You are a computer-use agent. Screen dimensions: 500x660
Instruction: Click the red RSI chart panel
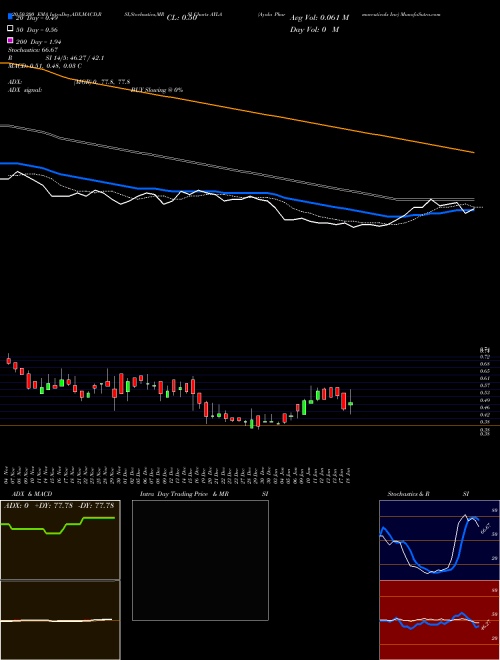(x=439, y=620)
